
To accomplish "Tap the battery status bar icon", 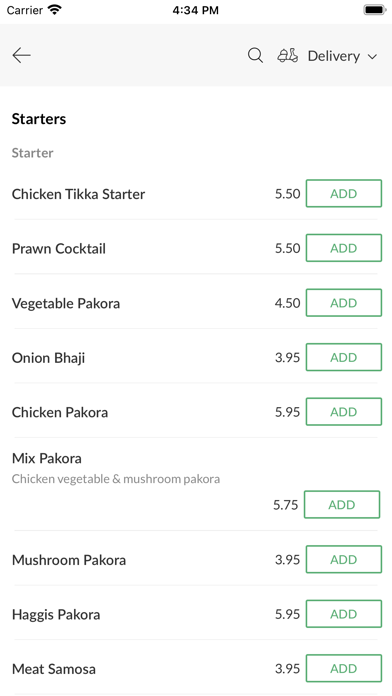I will coord(375,10).
